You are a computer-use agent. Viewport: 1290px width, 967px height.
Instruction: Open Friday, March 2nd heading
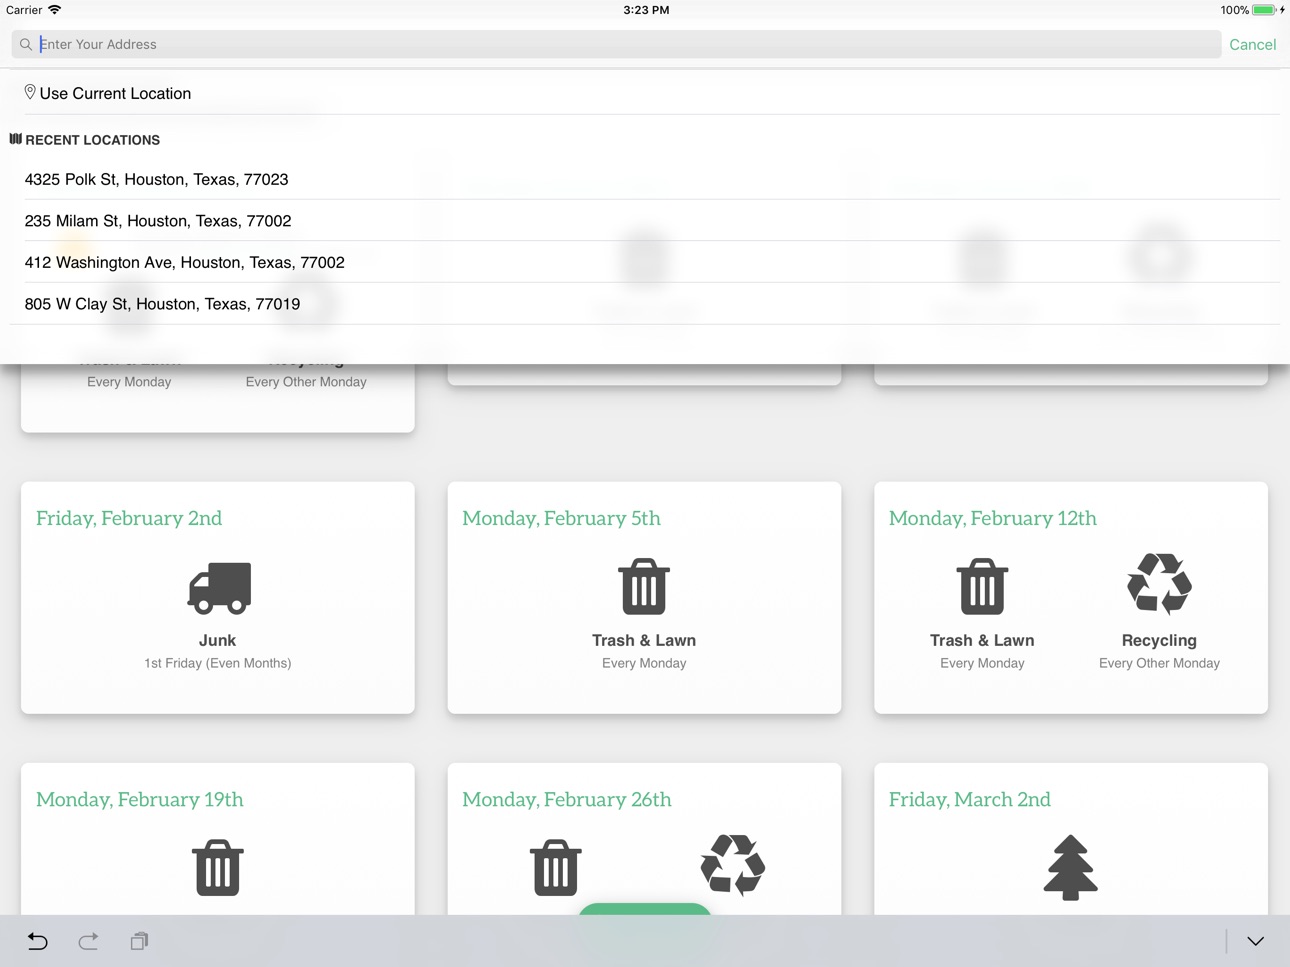coord(970,799)
